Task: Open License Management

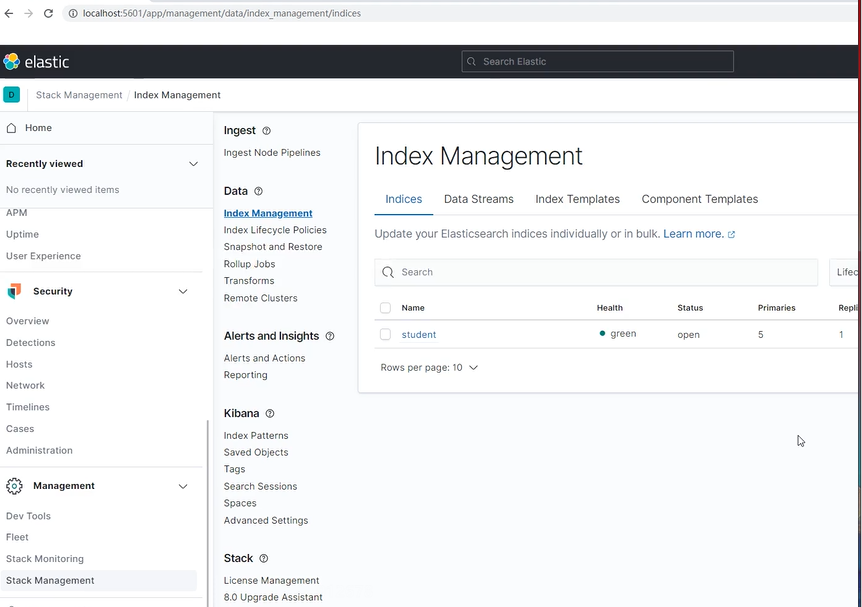Action: point(272,581)
